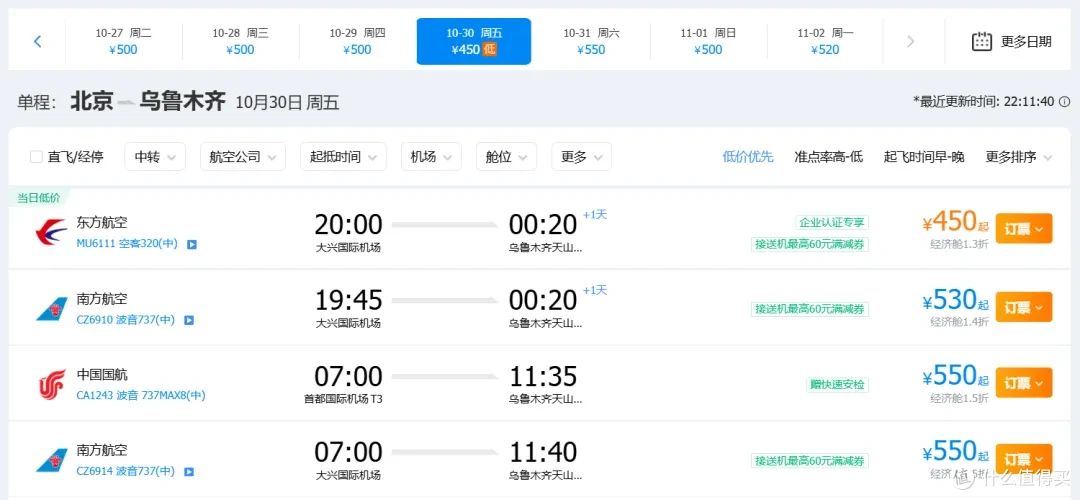
Task: Book the CZ6914 flight via 订票
Action: click(1024, 459)
